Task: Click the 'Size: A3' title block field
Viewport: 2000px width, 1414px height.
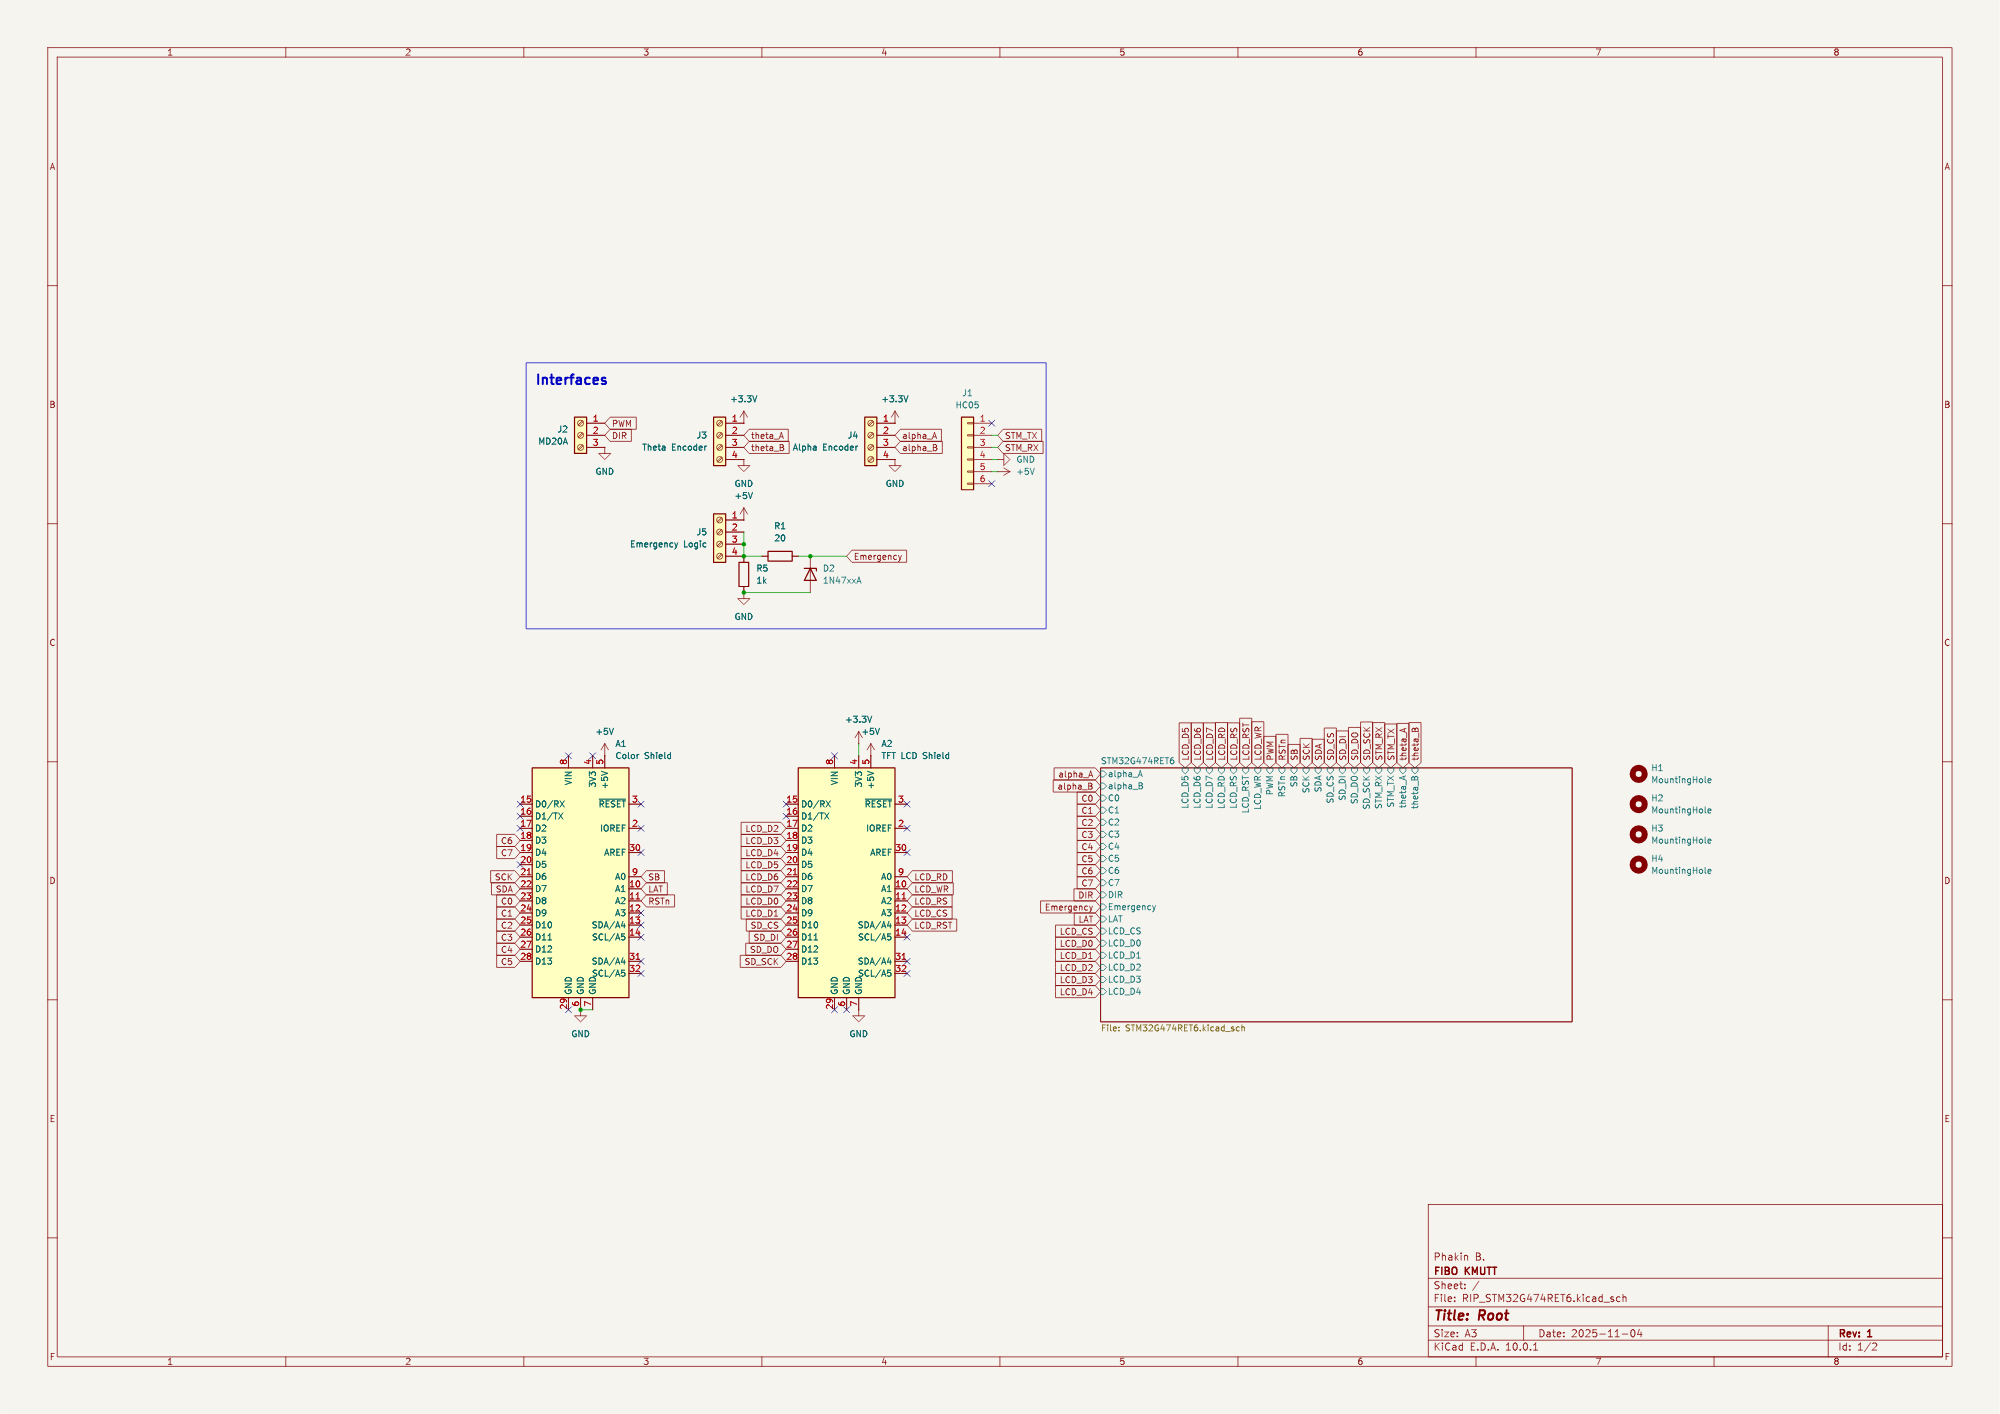Action: coord(1455,1333)
